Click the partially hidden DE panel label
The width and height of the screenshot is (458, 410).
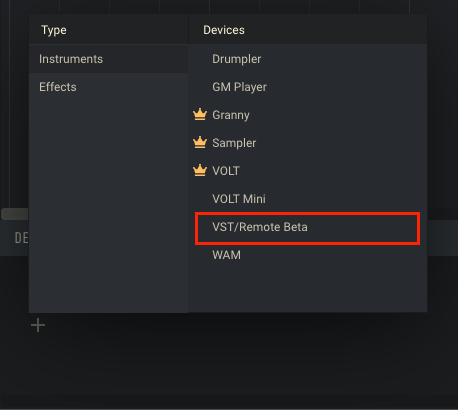tap(21, 238)
